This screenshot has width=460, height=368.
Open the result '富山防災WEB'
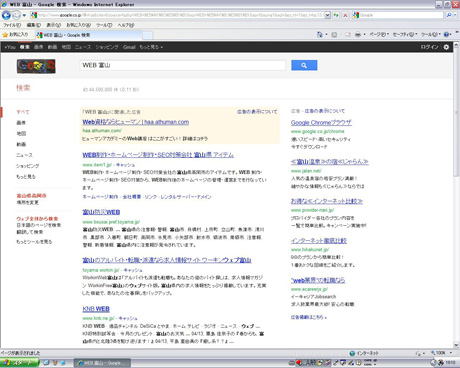(x=101, y=212)
